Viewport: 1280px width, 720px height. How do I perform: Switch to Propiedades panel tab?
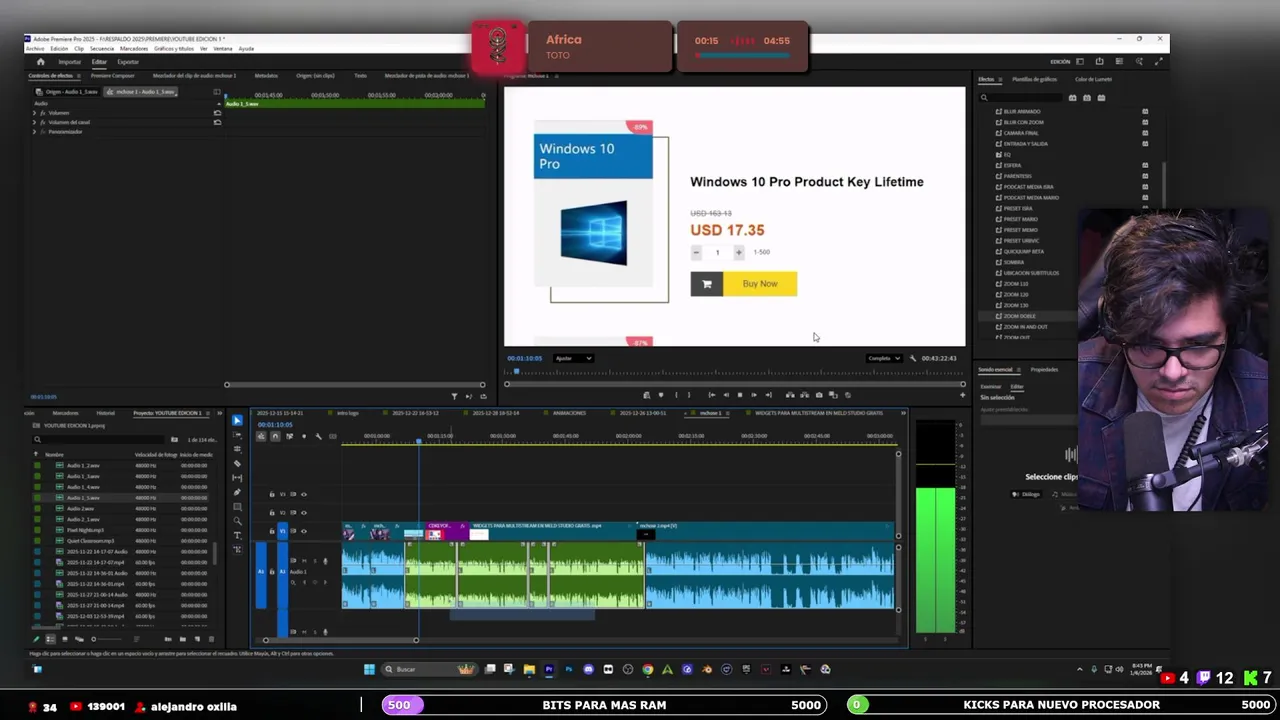(1044, 370)
